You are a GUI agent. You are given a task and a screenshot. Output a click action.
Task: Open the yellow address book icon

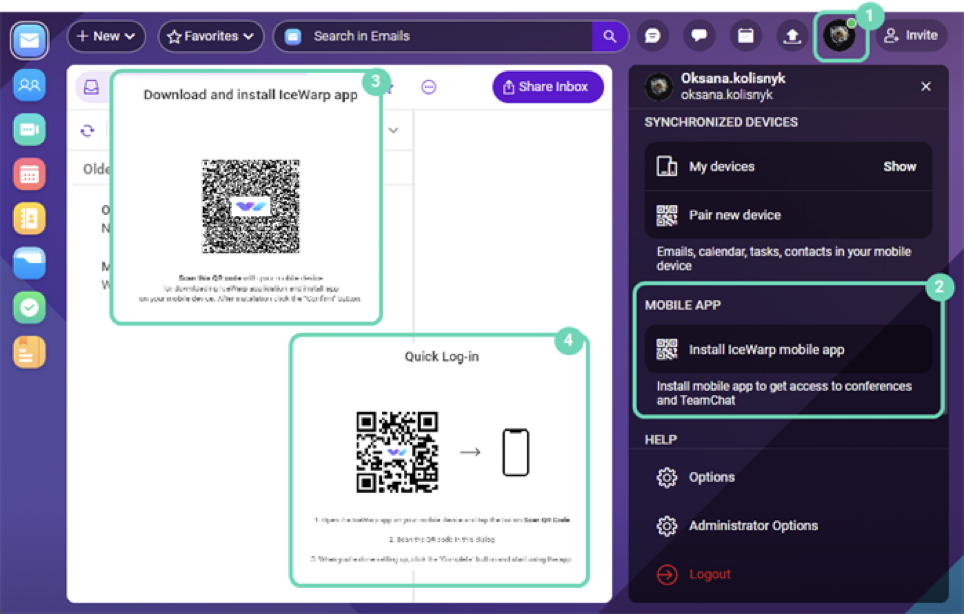tap(29, 218)
